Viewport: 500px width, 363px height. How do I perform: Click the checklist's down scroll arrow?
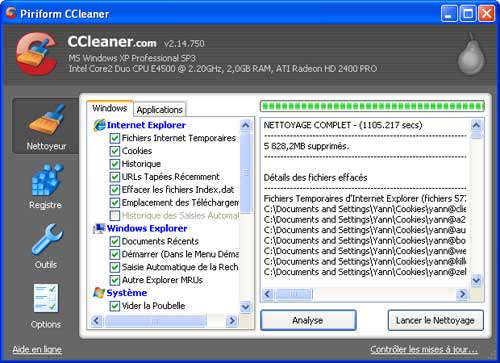click(x=245, y=306)
